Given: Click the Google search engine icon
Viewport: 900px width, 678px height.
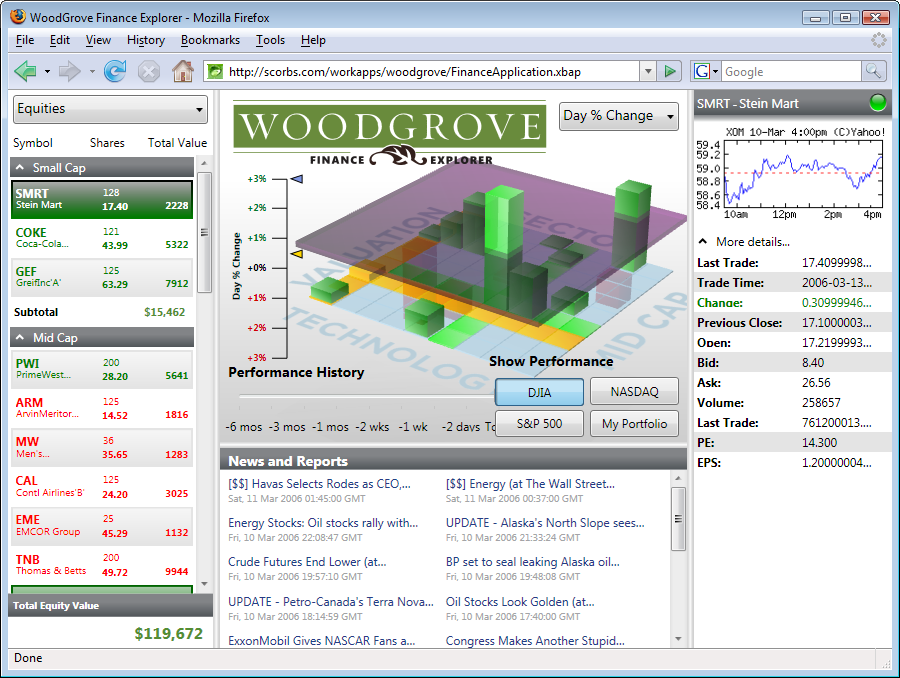Looking at the screenshot, I should click(x=702, y=71).
